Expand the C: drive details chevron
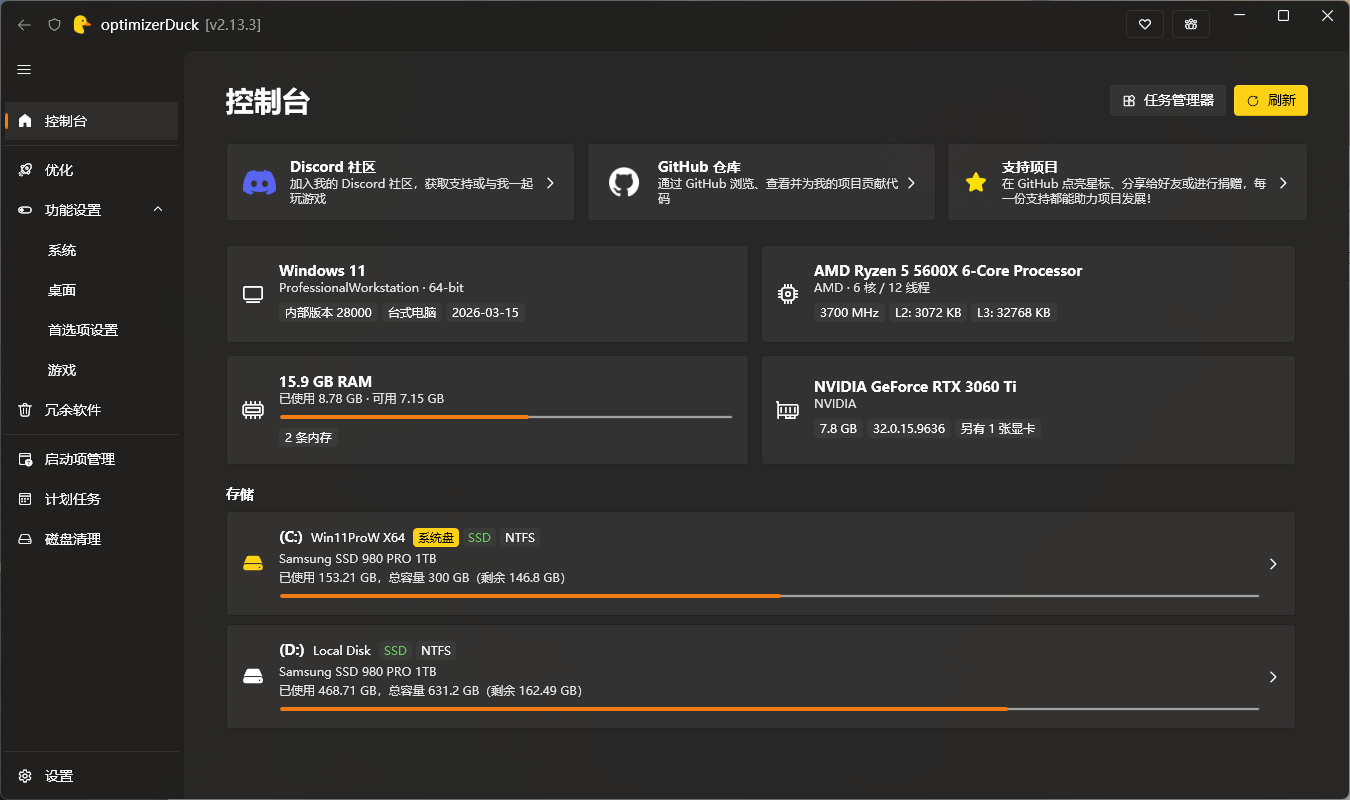The width and height of the screenshot is (1350, 800). [x=1273, y=564]
